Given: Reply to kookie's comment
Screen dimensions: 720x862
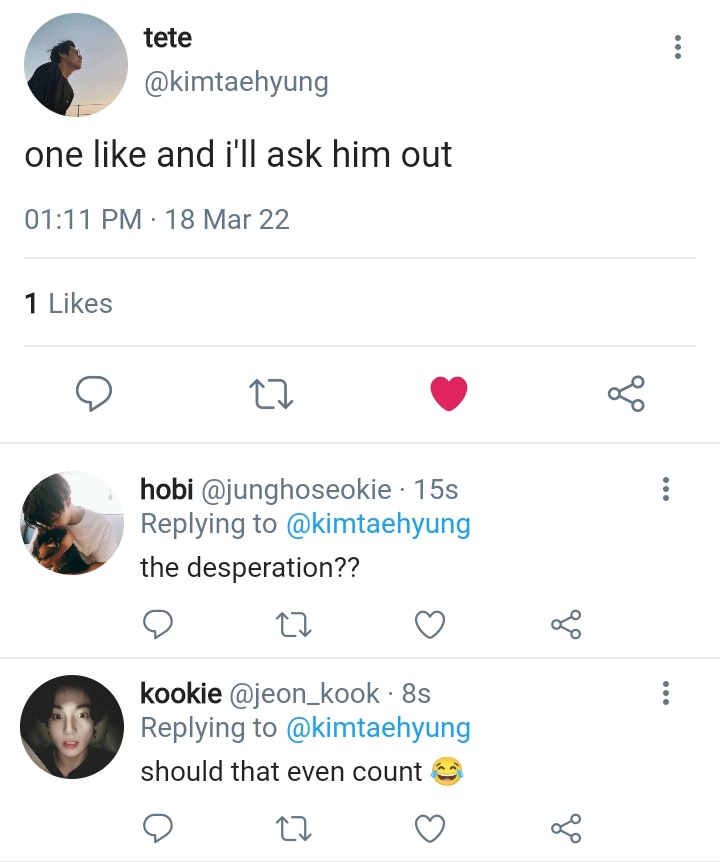Looking at the screenshot, I should [x=158, y=828].
